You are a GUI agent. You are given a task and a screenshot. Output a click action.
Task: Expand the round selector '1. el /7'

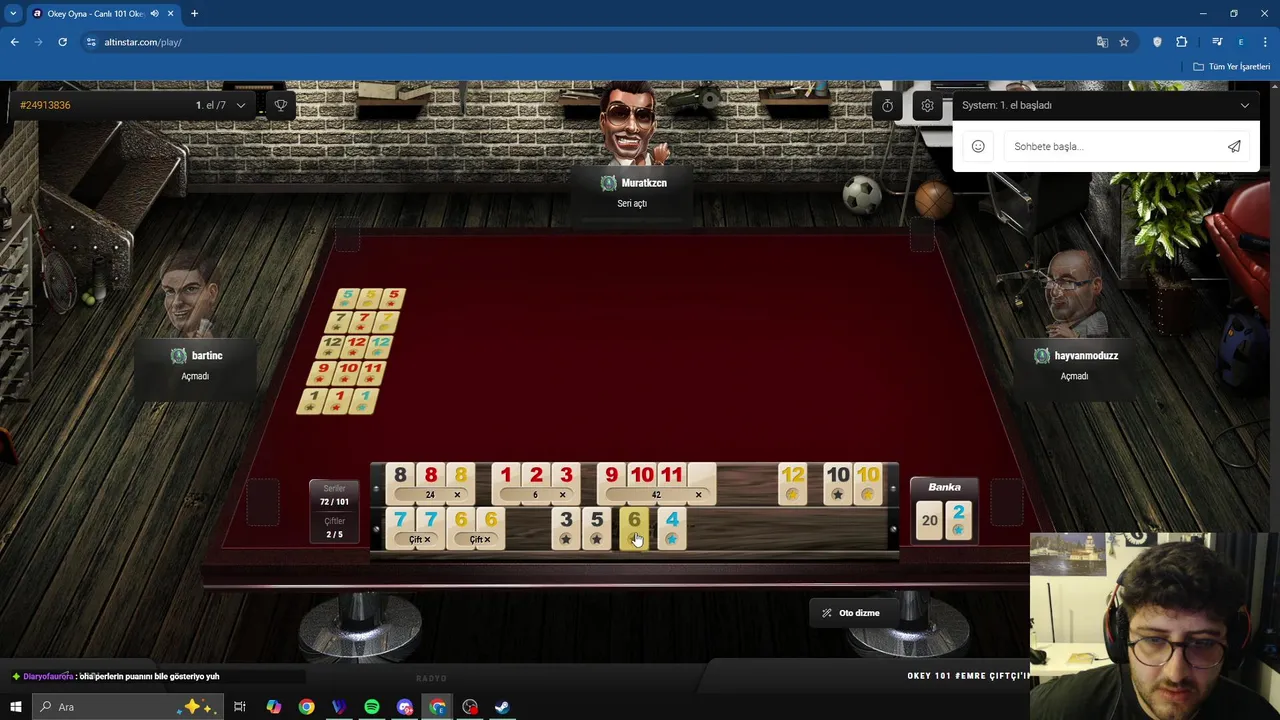point(220,105)
